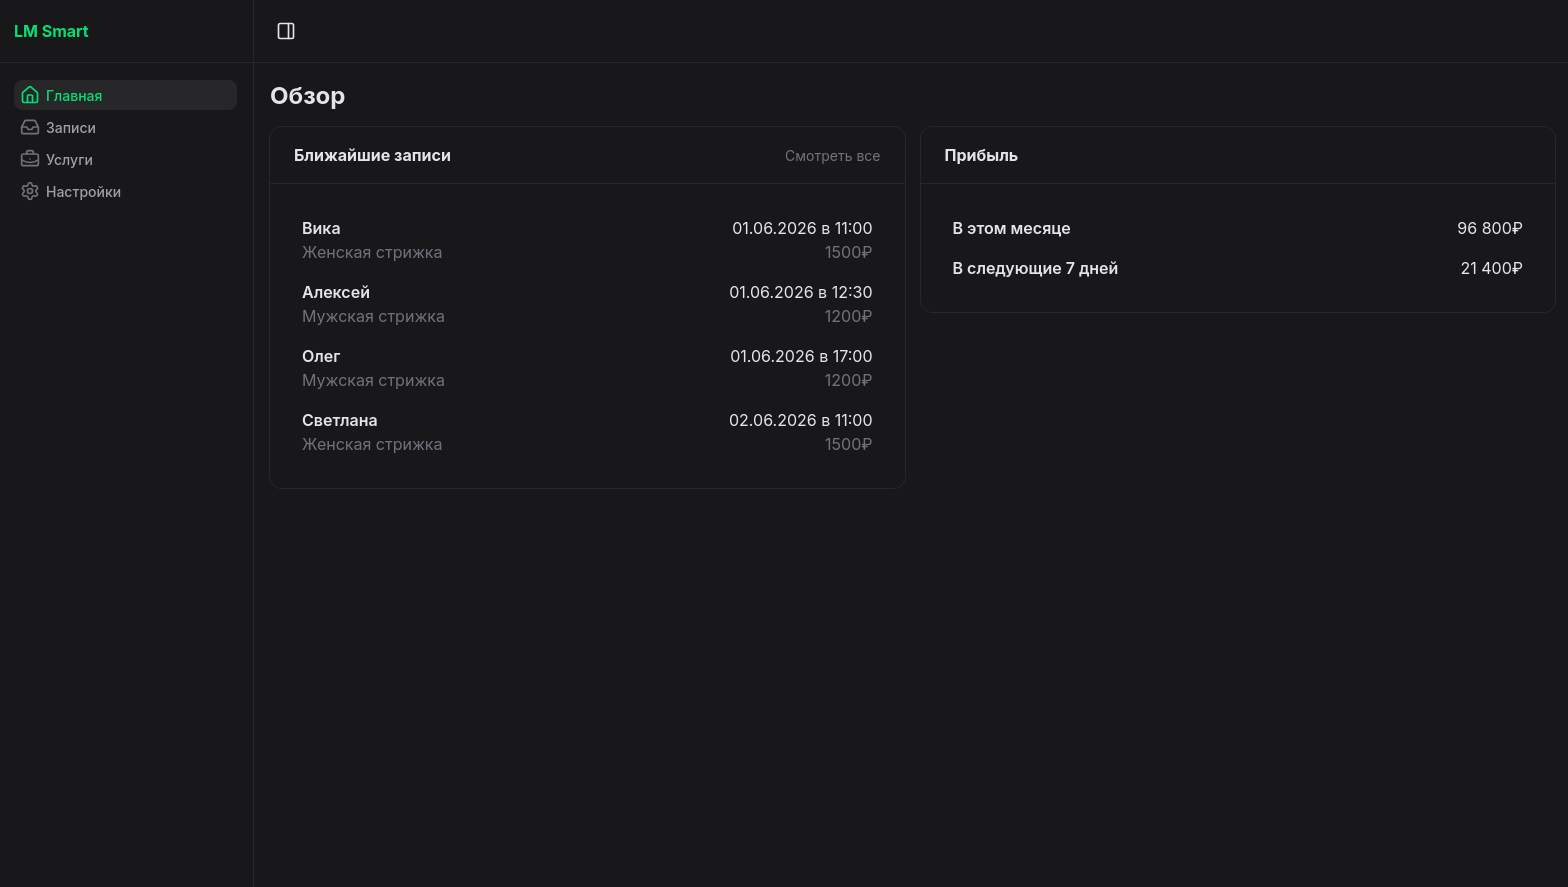Select the Светлана appointment name
The image size is (1568, 887).
340,420
